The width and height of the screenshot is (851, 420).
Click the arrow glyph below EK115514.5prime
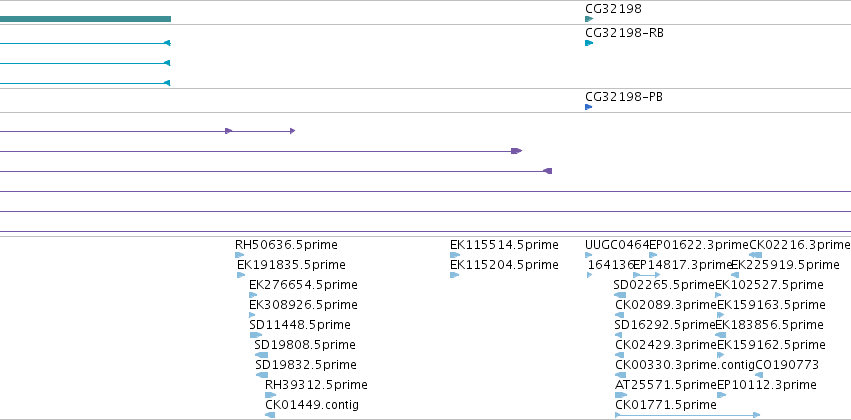coord(455,255)
